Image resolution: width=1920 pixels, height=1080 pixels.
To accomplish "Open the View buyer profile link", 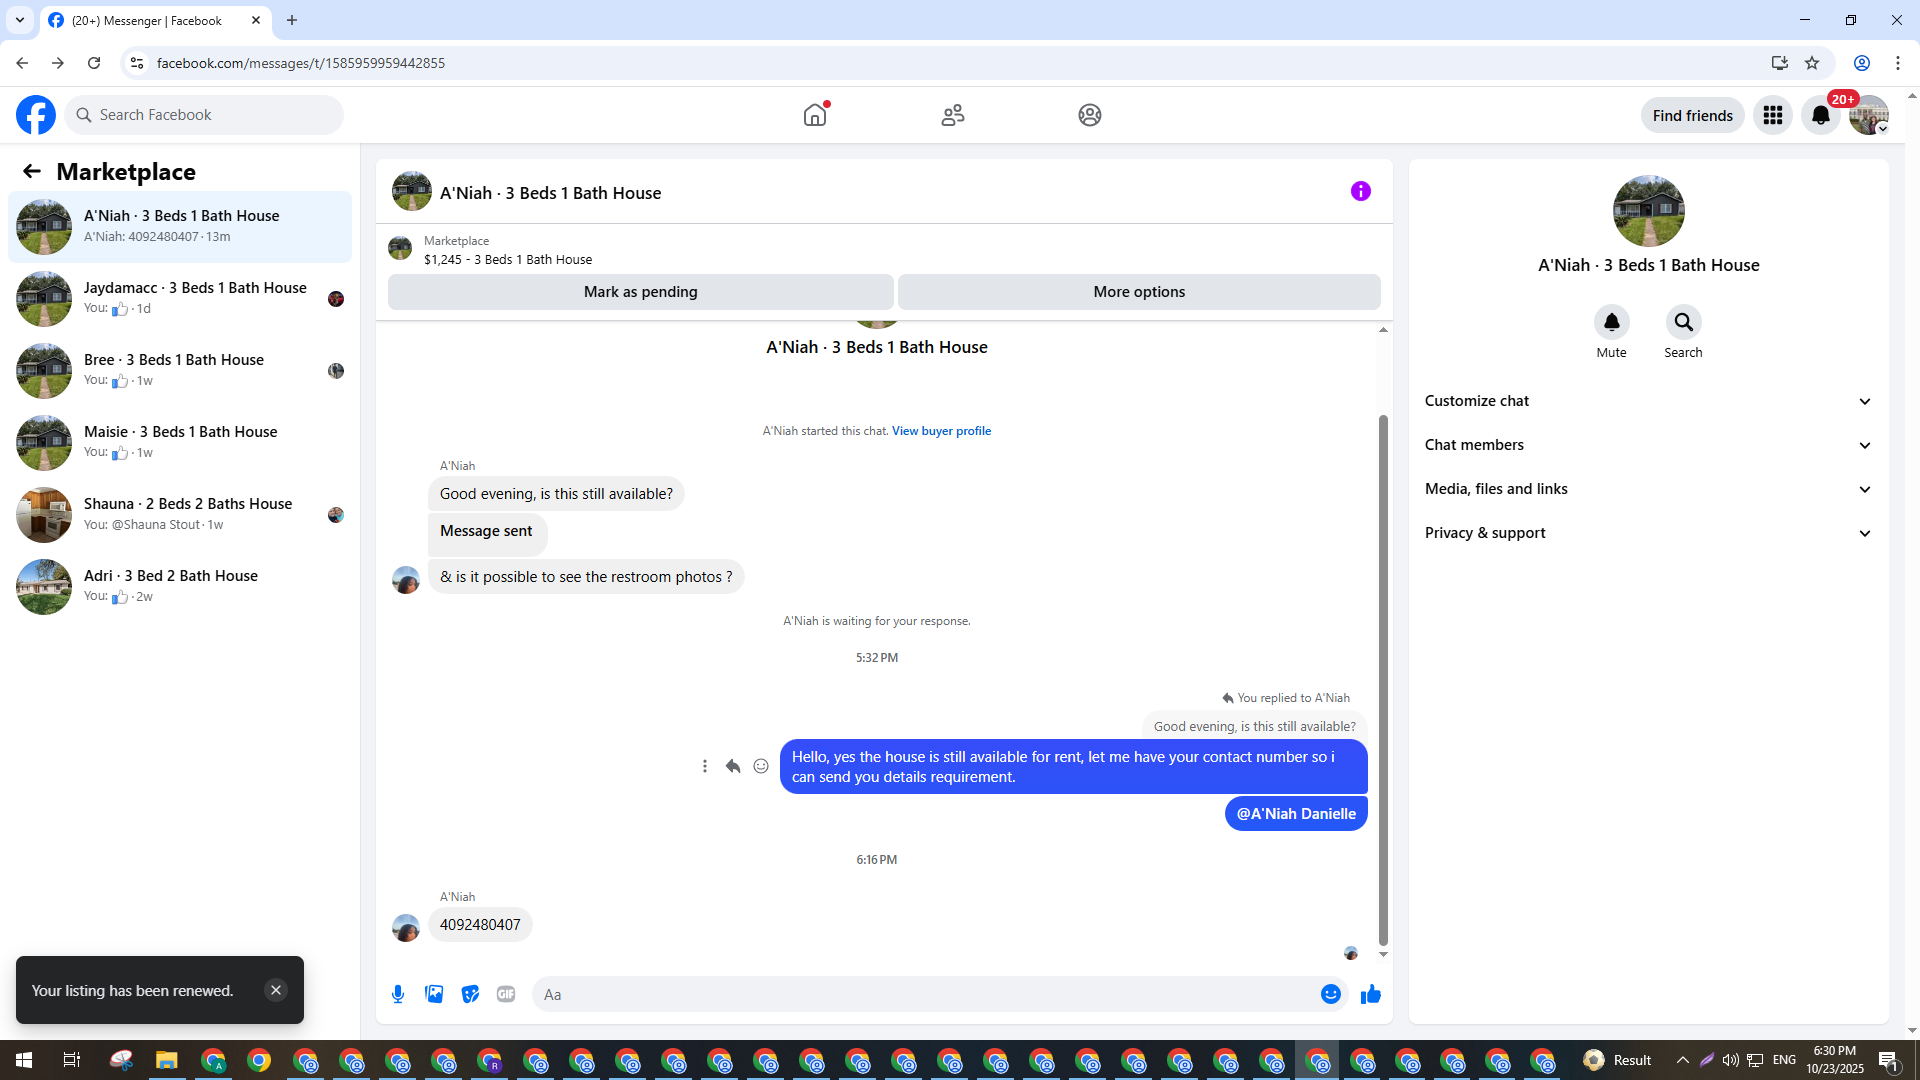I will tap(941, 431).
